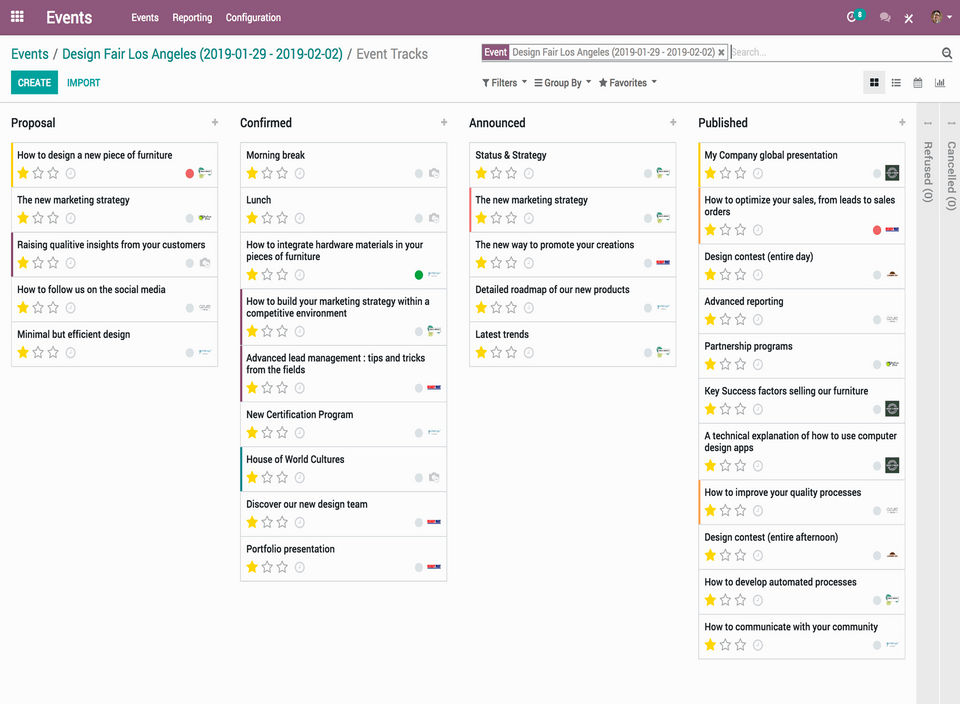Open the activities clock icon with badge
960x704 pixels.
pyautogui.click(x=854, y=17)
